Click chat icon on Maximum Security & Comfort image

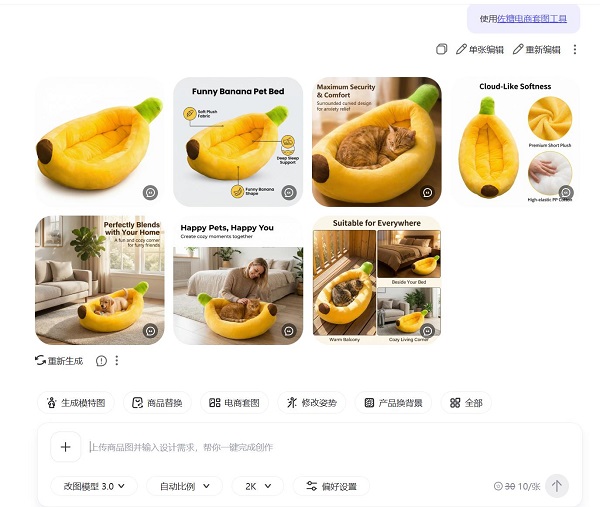[427, 192]
